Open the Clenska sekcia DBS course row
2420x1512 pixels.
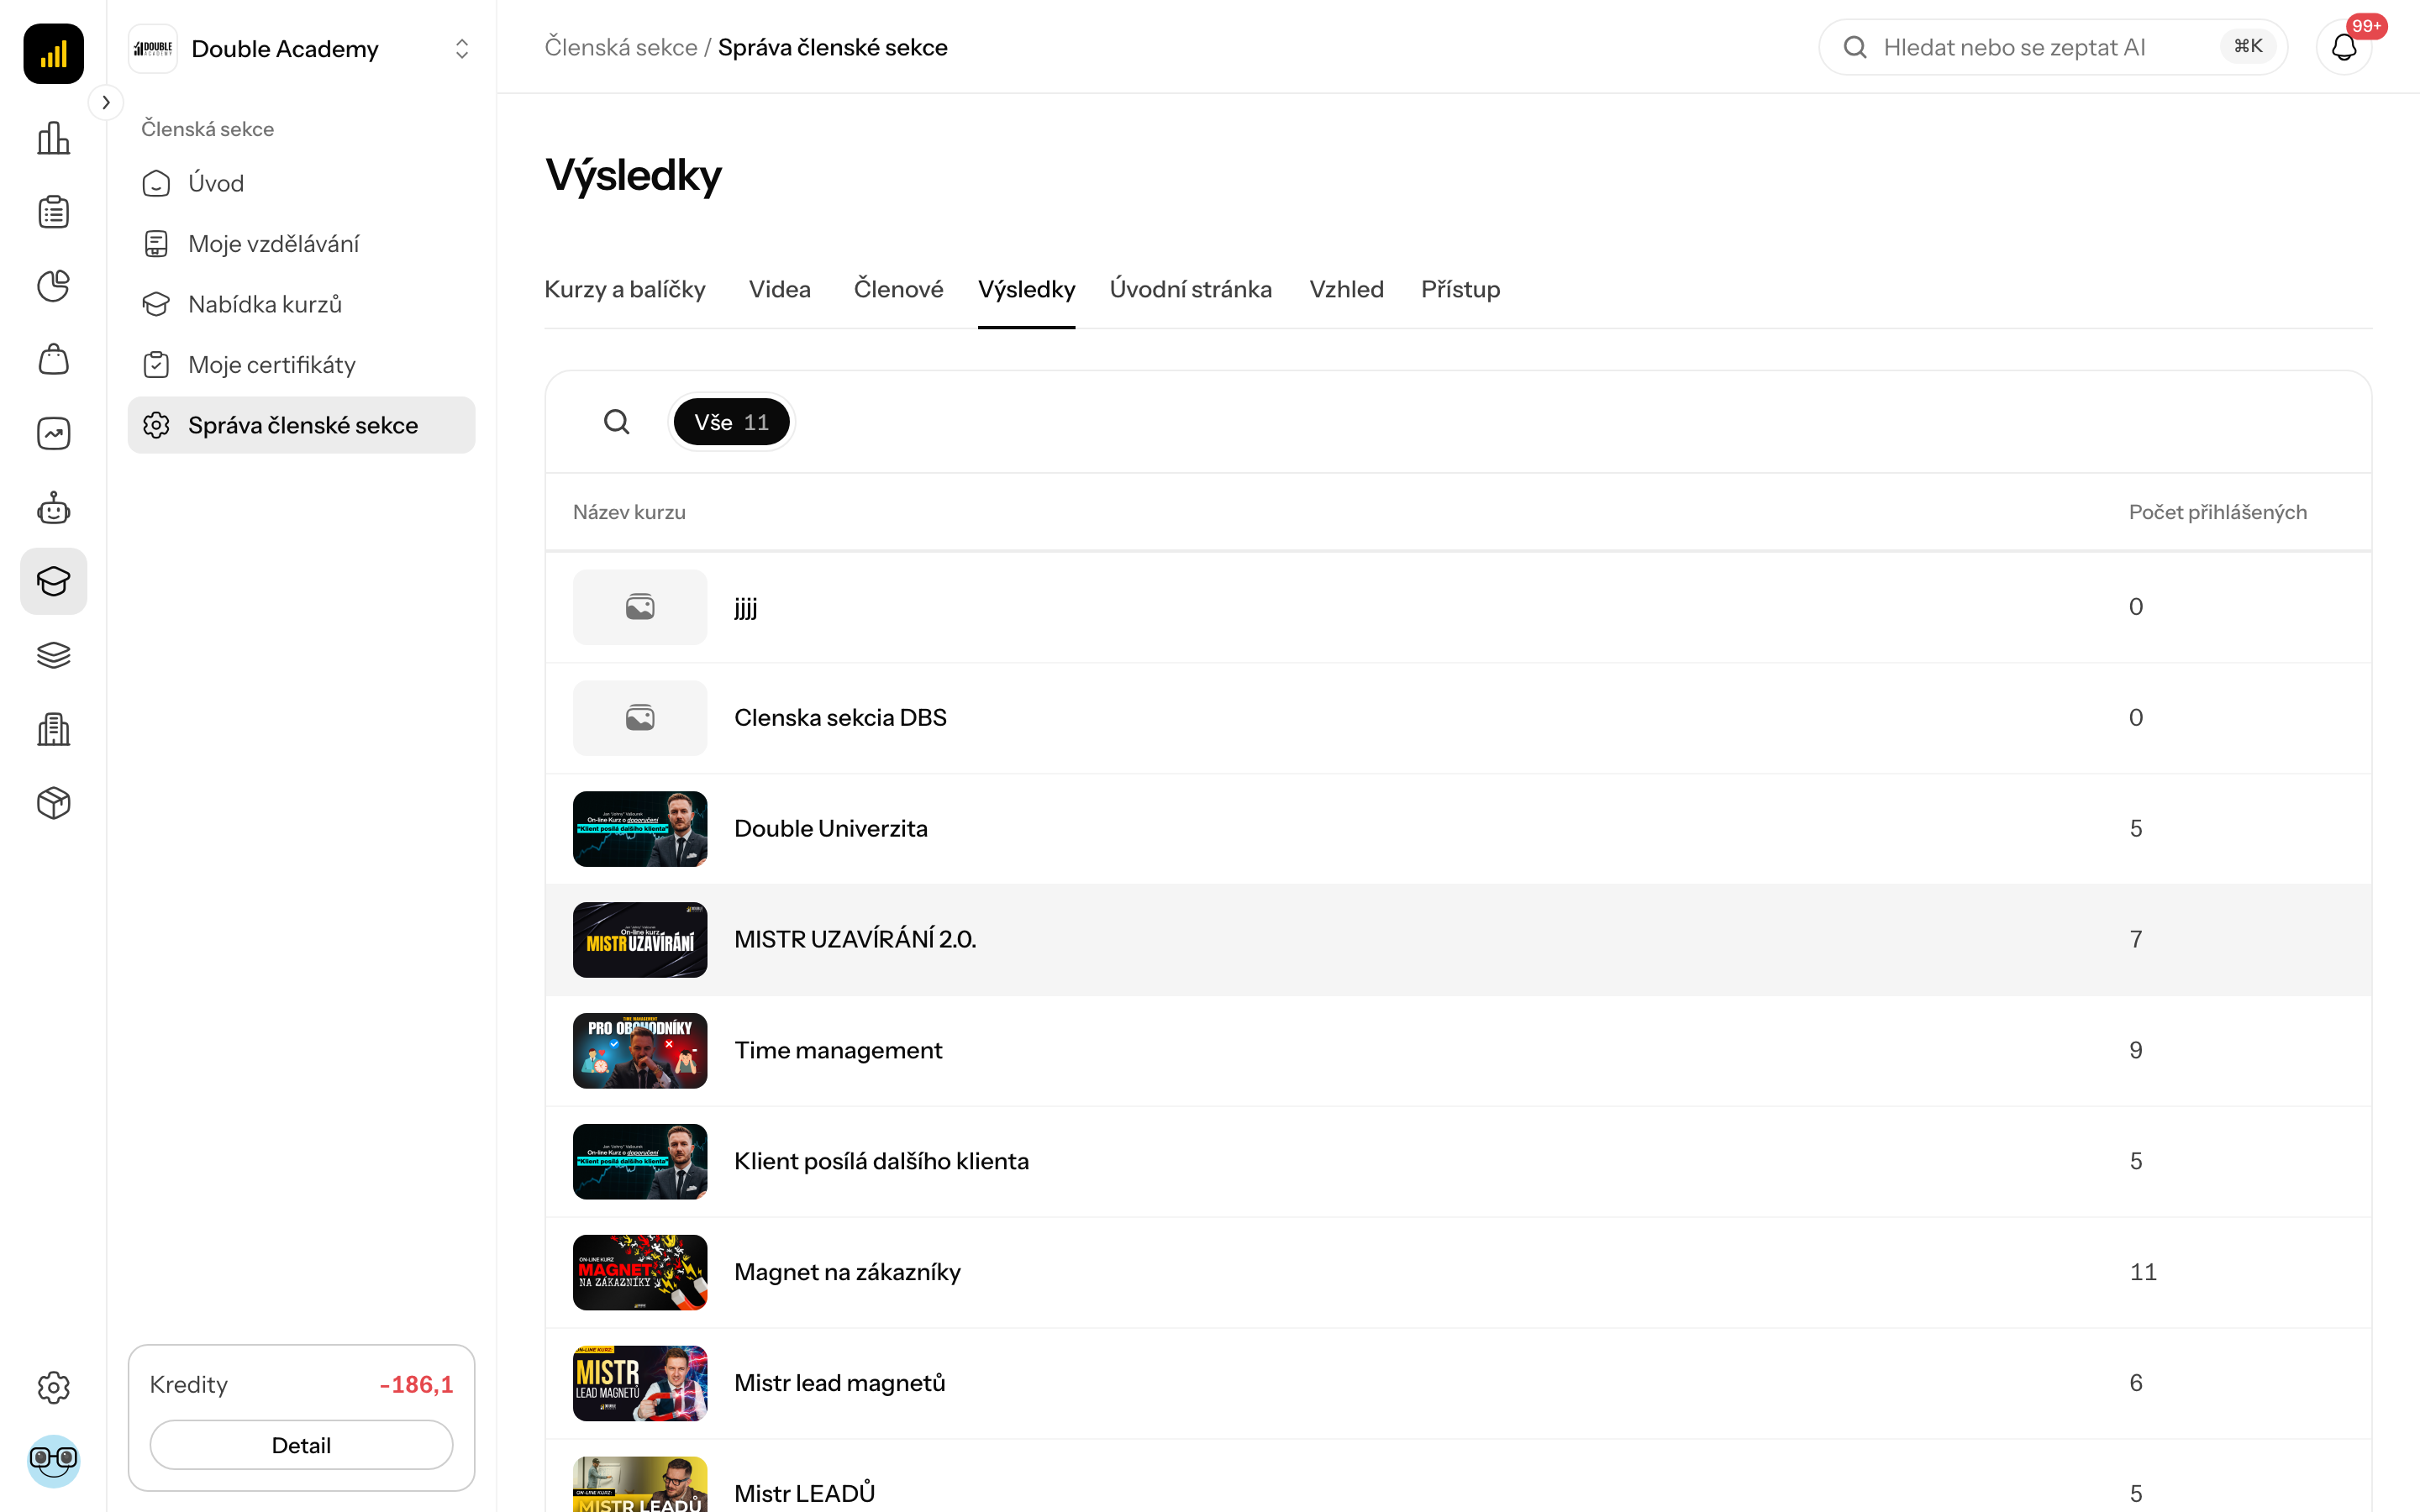(x=1458, y=718)
